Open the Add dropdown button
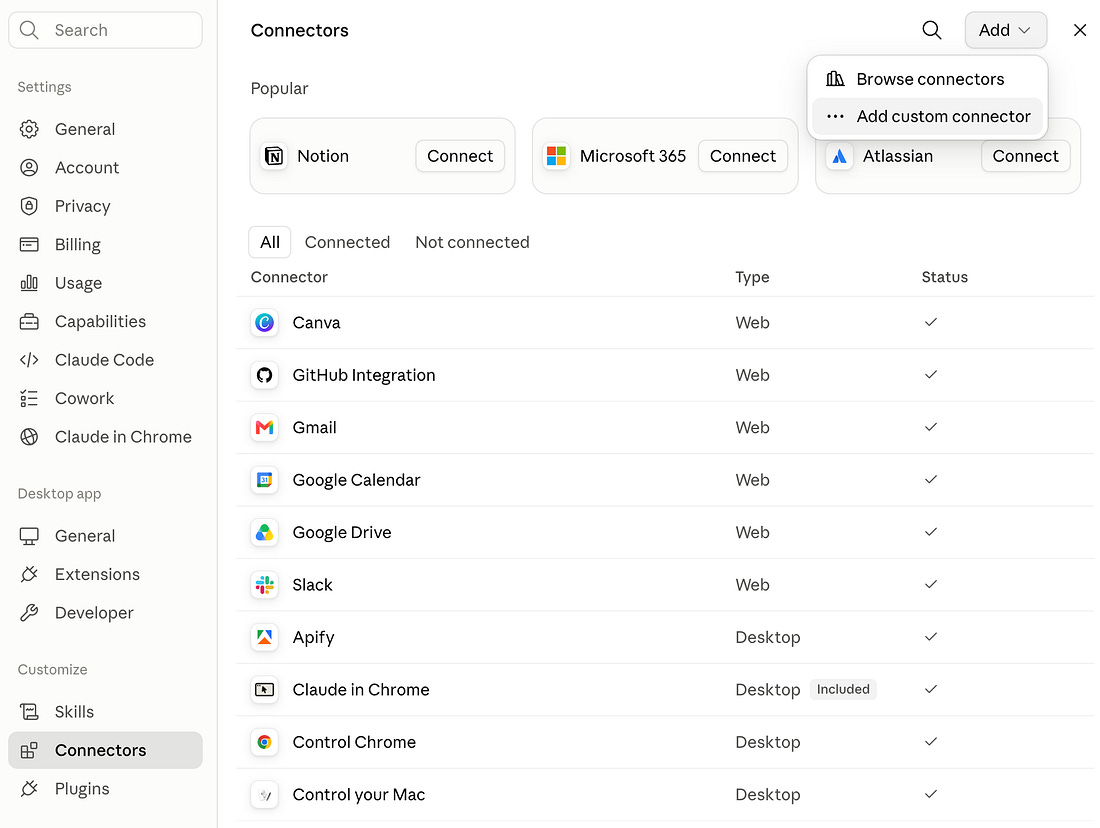 pos(1005,30)
